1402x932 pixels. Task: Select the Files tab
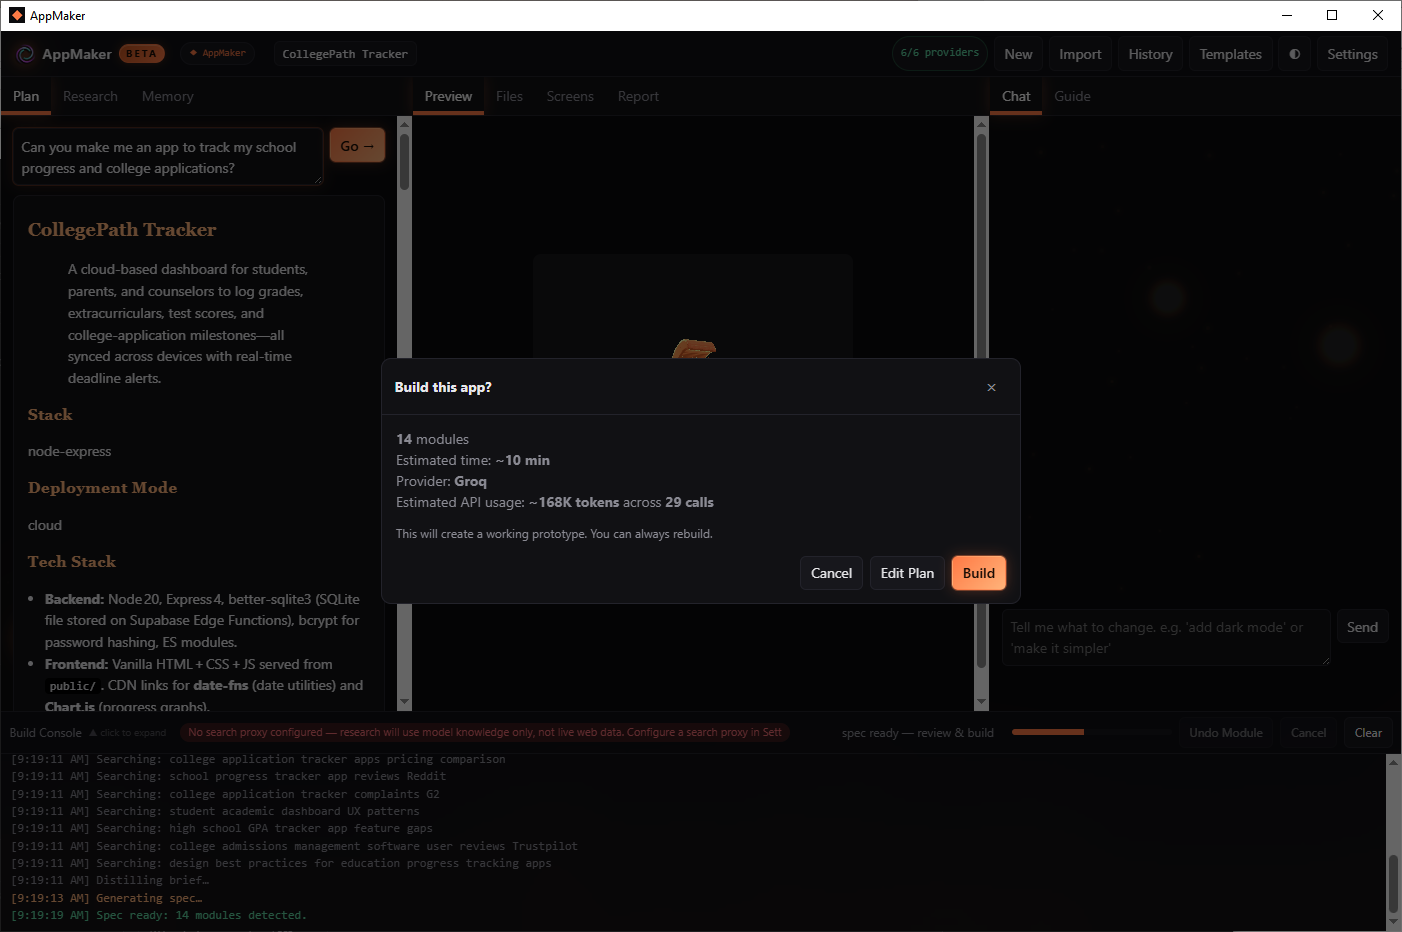[509, 96]
